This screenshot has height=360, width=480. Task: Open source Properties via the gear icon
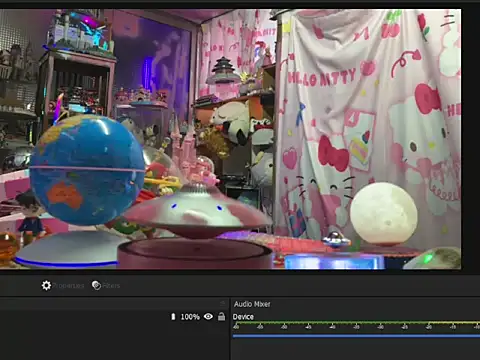tap(46, 285)
